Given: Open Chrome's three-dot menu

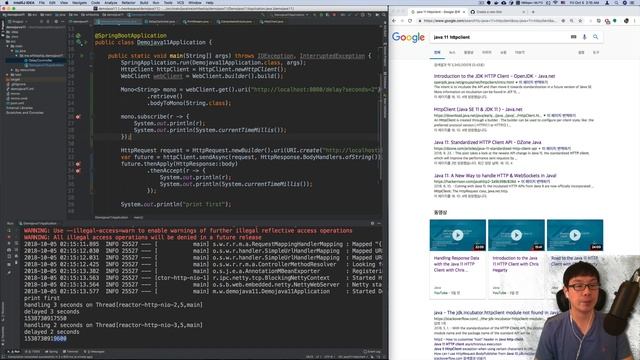Looking at the screenshot, I should (635, 20).
